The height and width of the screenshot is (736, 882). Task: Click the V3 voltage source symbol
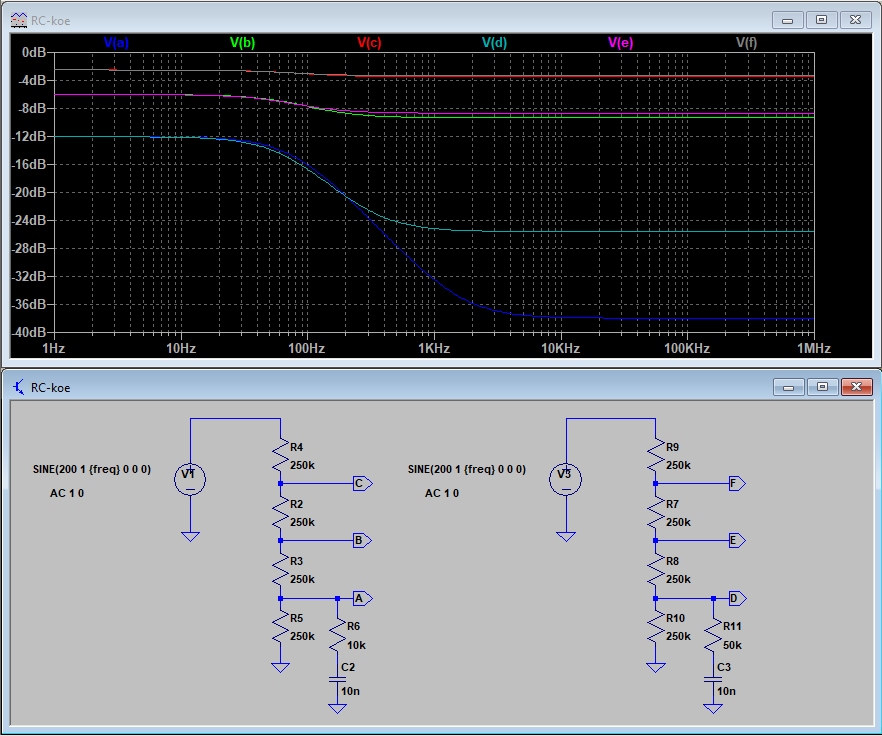point(566,480)
